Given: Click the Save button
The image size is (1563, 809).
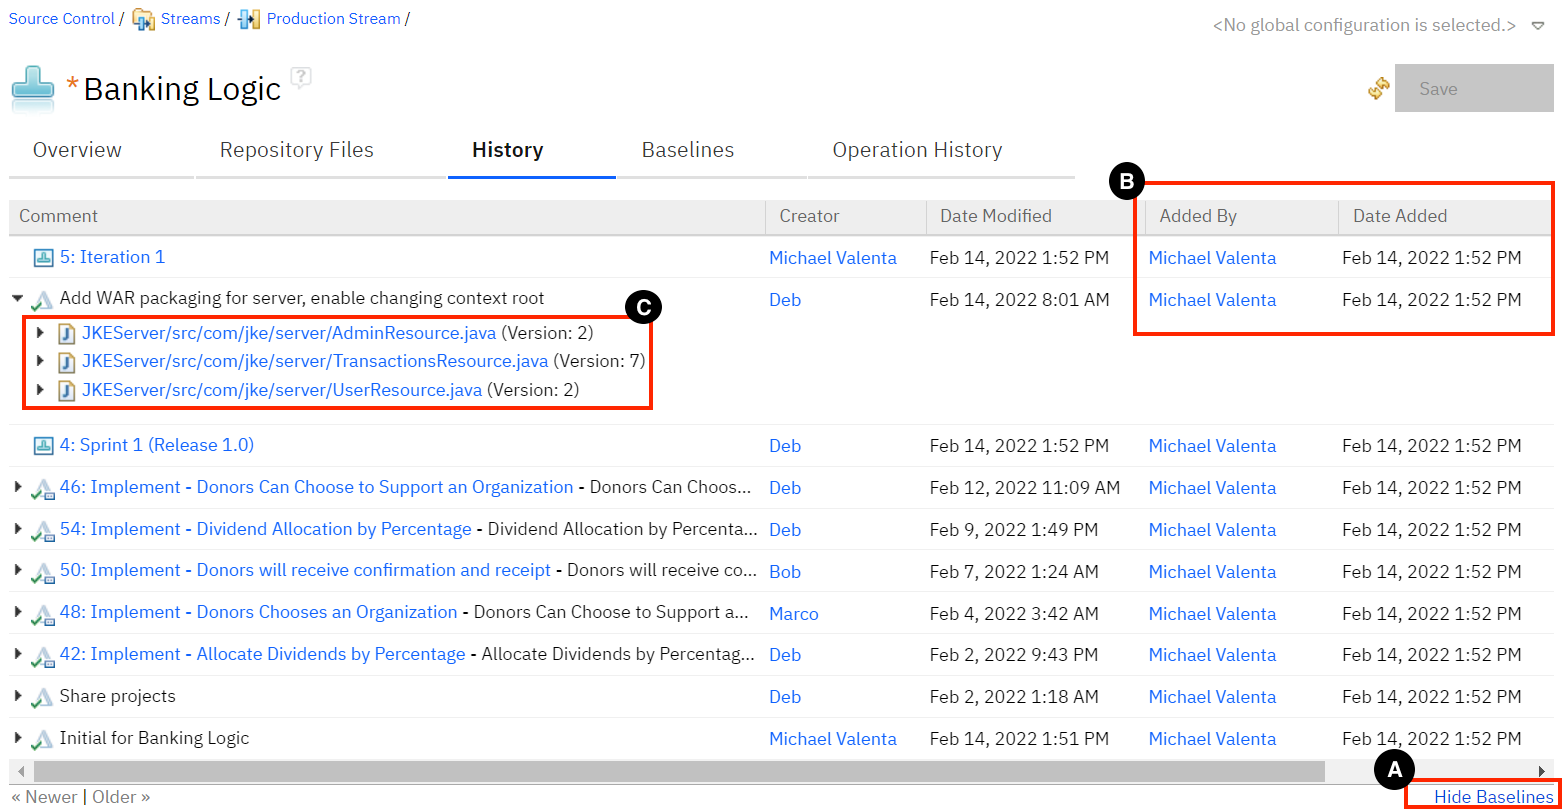Looking at the screenshot, I should click(x=1473, y=89).
